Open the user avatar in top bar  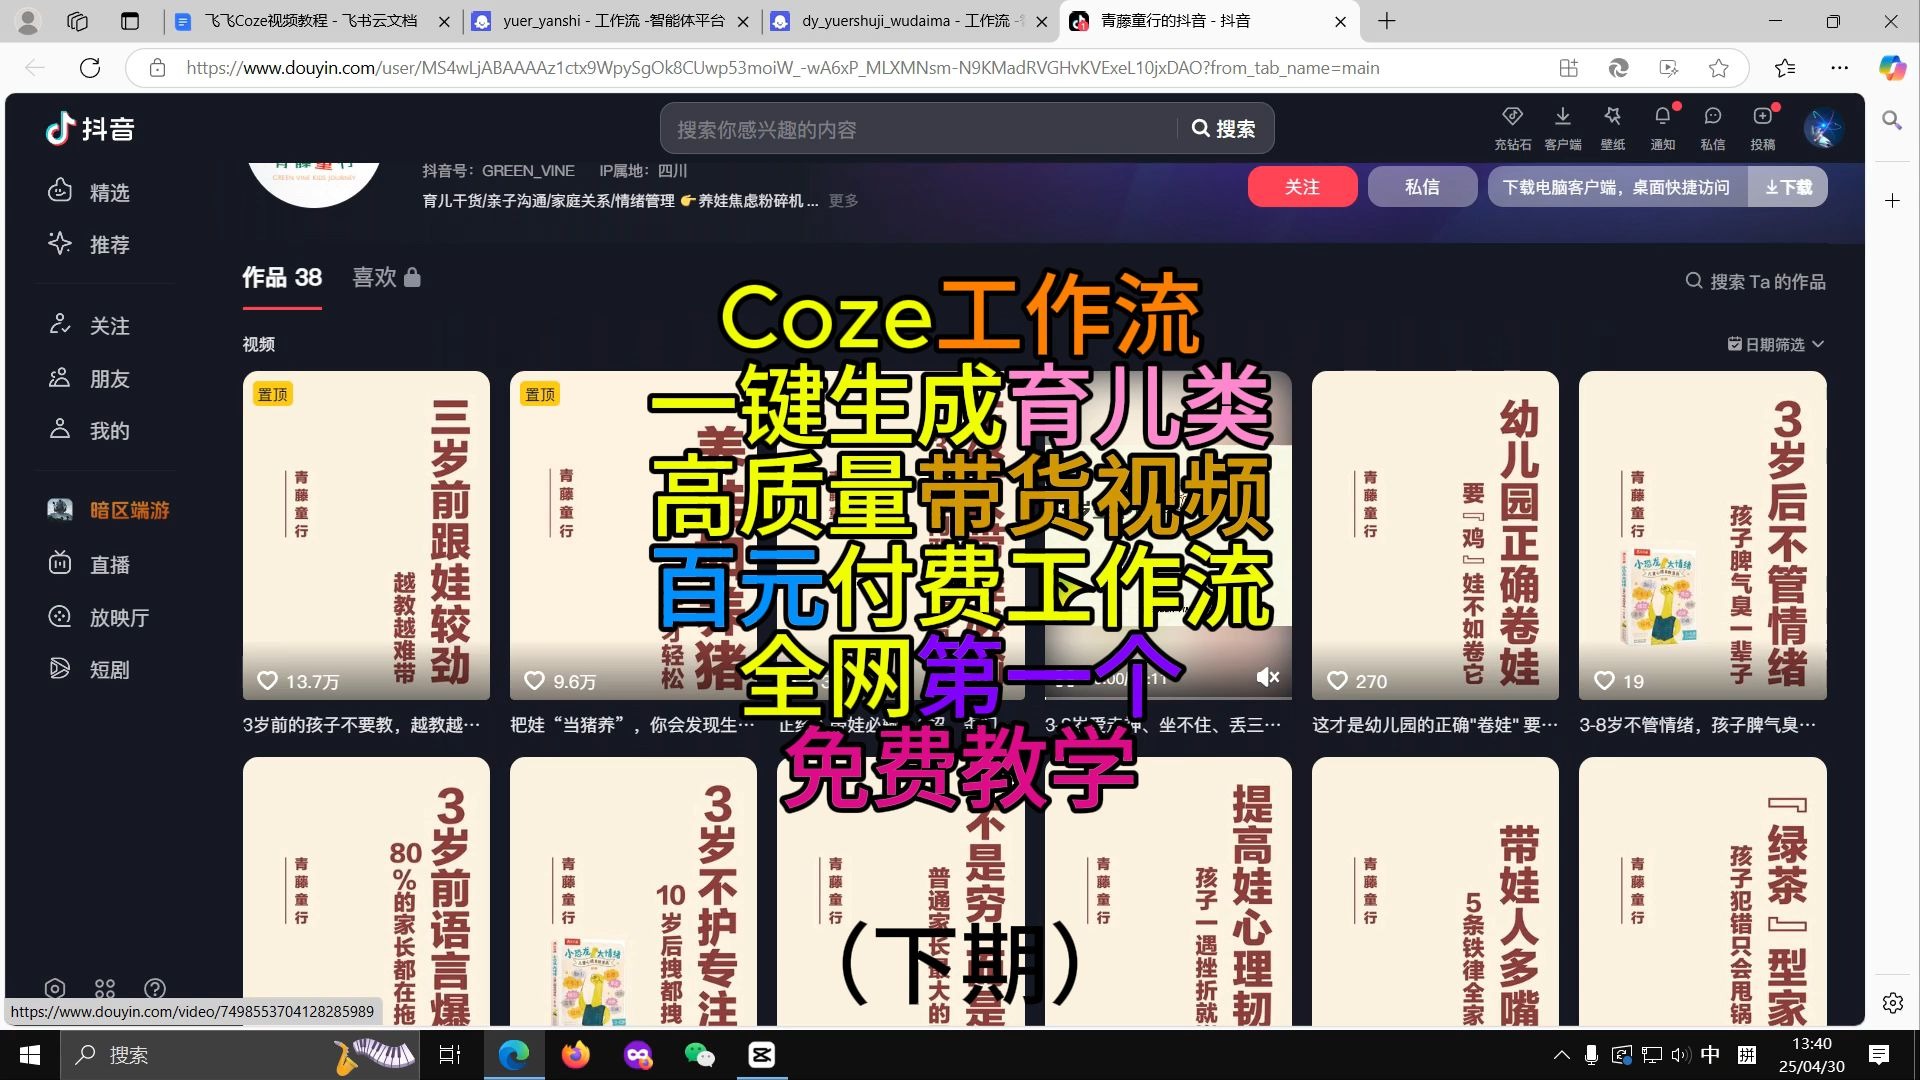tap(1823, 129)
